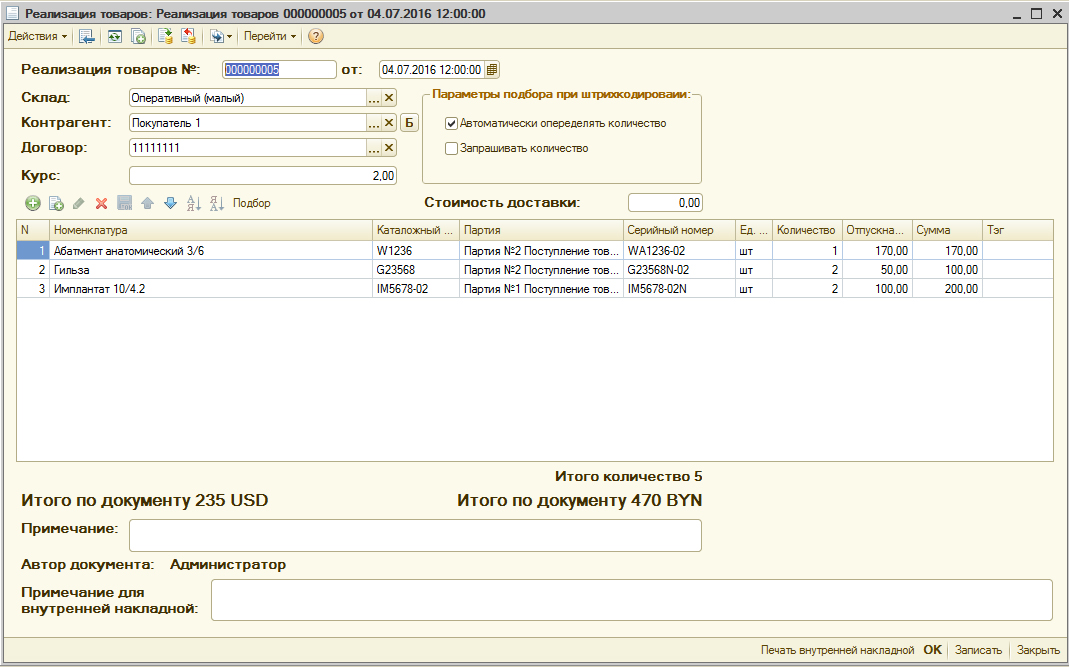Open selection list for Склад field
The width and height of the screenshot is (1069, 667).
[x=374, y=98]
